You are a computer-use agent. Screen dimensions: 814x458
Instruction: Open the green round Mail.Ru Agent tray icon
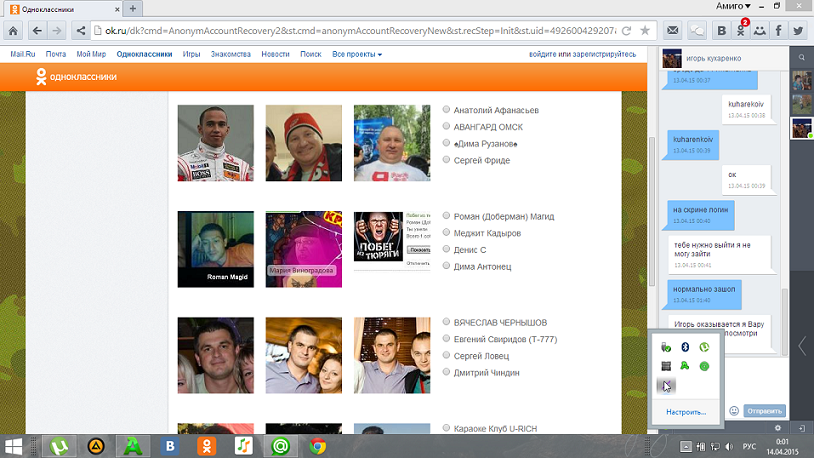coord(704,366)
